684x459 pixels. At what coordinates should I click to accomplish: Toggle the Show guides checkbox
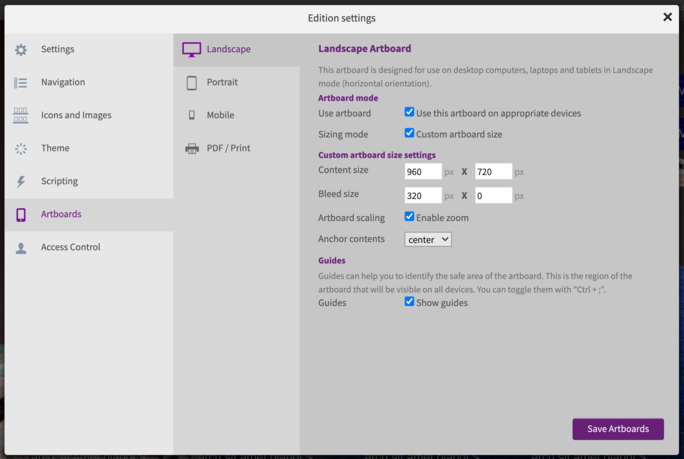click(x=410, y=301)
